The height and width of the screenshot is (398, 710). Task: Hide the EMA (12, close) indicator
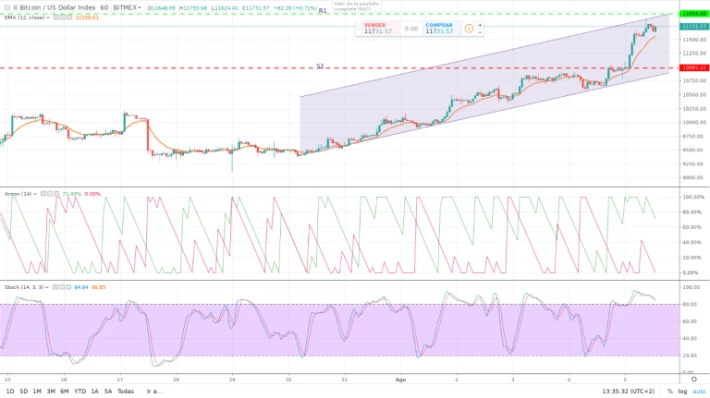56,18
